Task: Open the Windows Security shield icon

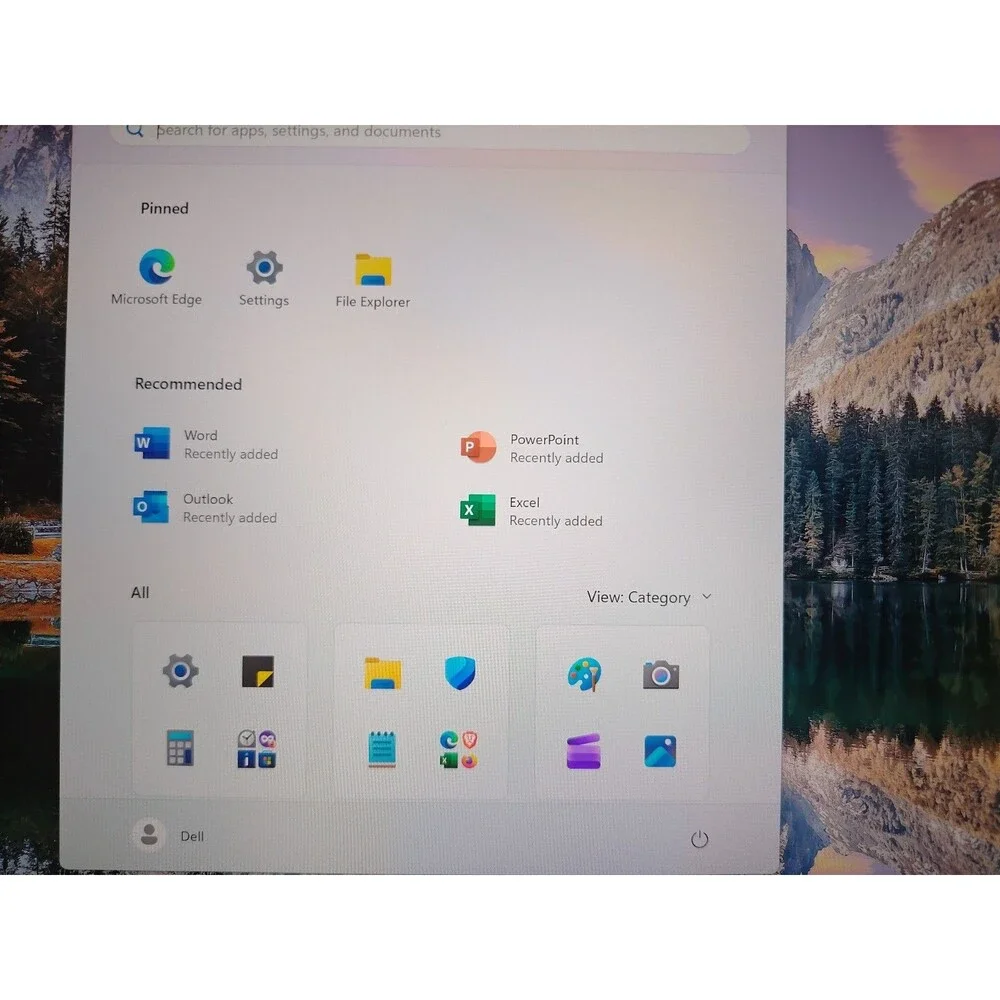Action: pyautogui.click(x=460, y=673)
